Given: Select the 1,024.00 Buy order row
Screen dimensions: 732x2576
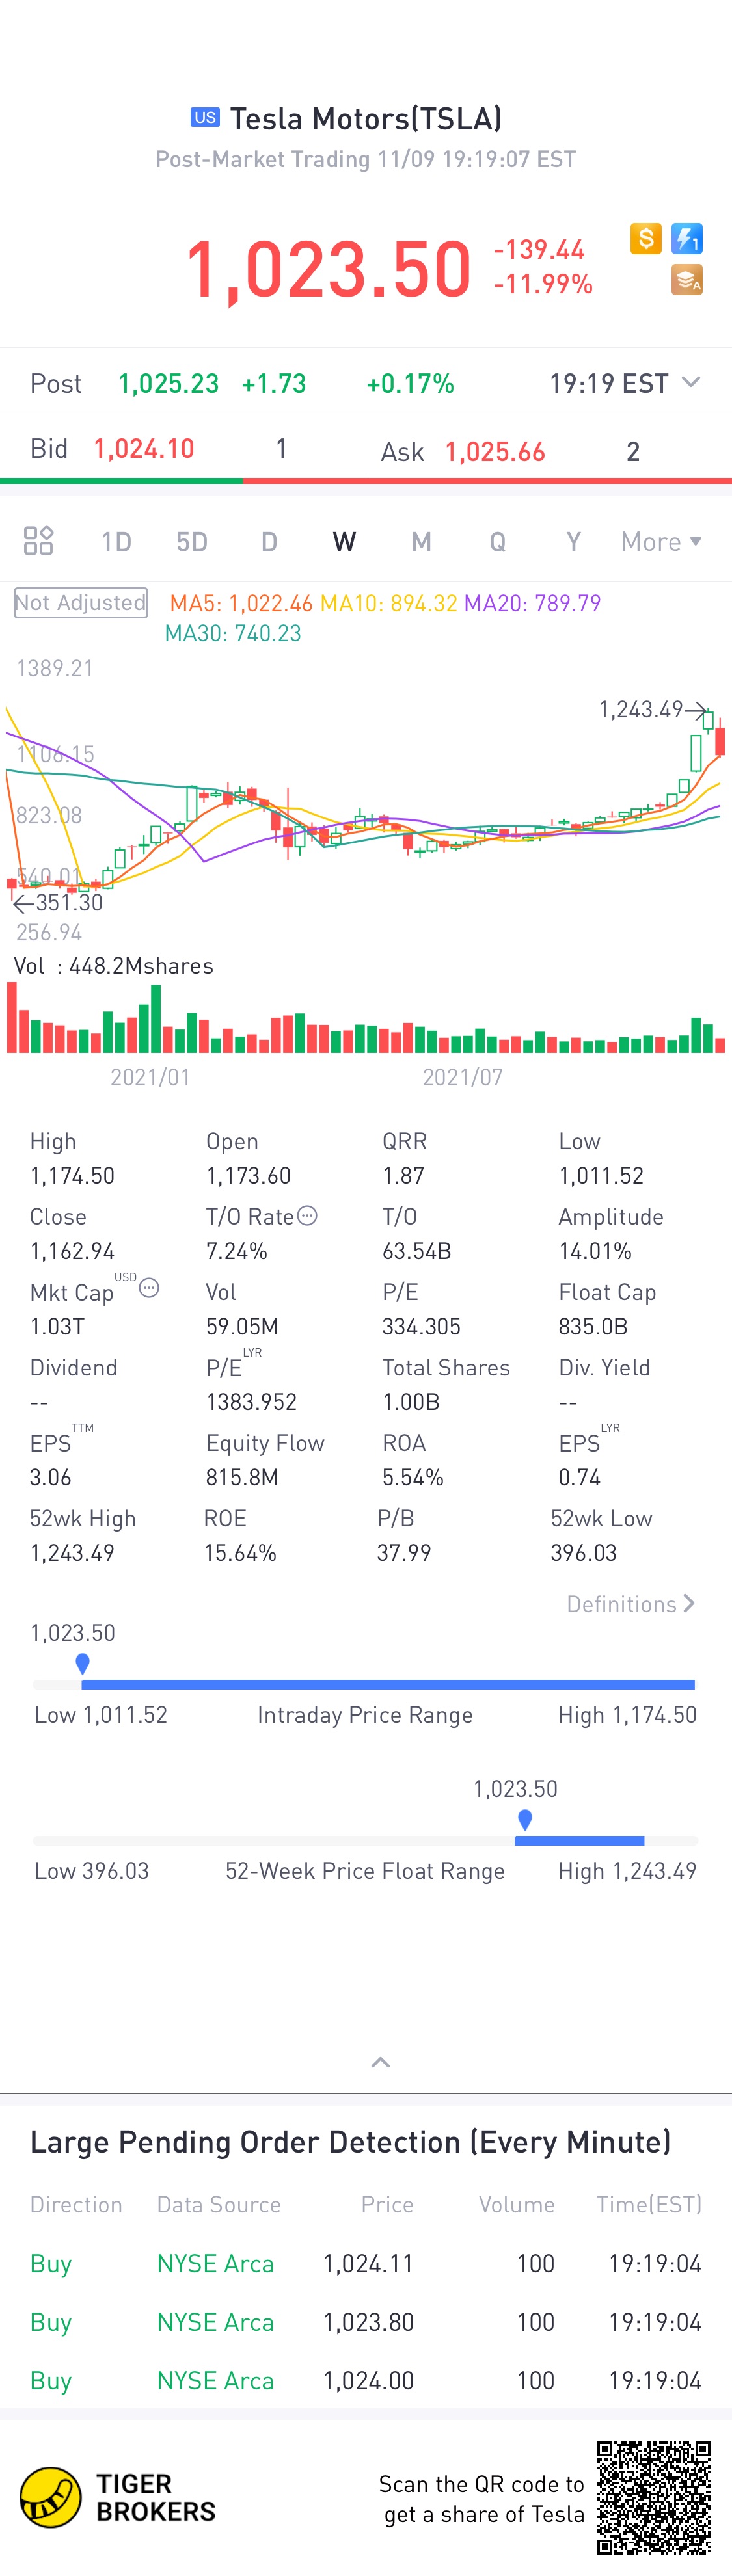Looking at the screenshot, I should [x=366, y=2381].
